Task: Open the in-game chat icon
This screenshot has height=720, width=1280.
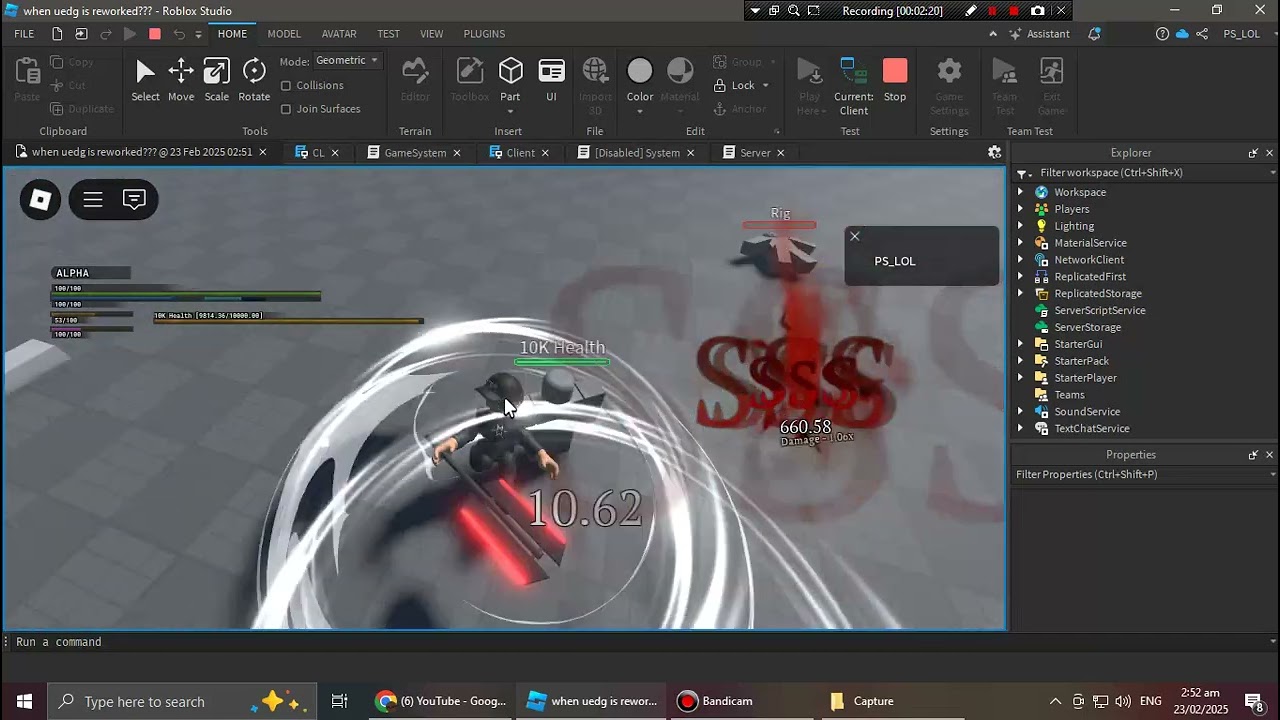Action: pyautogui.click(x=134, y=199)
